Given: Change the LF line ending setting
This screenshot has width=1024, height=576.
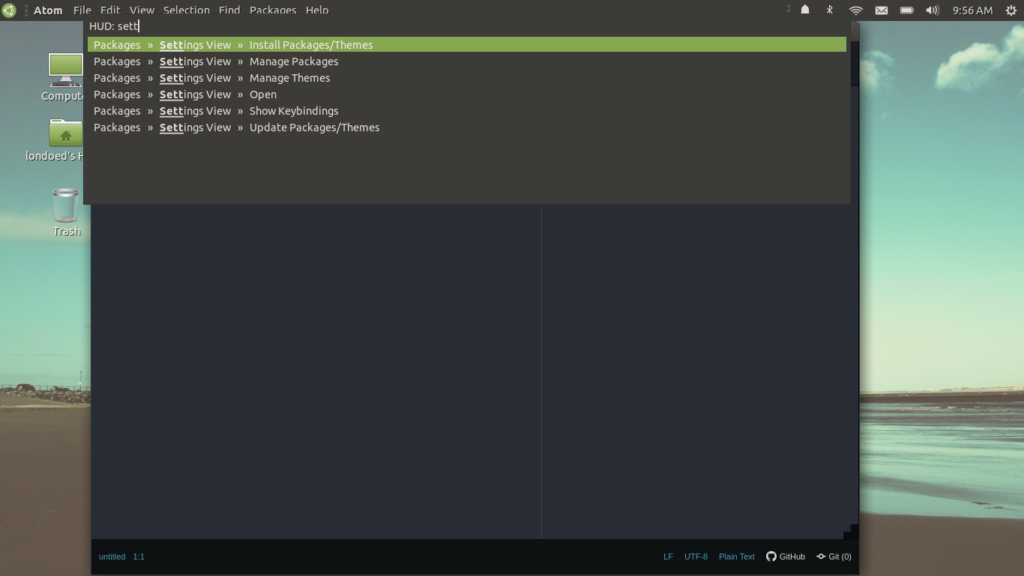Looking at the screenshot, I should pos(668,556).
